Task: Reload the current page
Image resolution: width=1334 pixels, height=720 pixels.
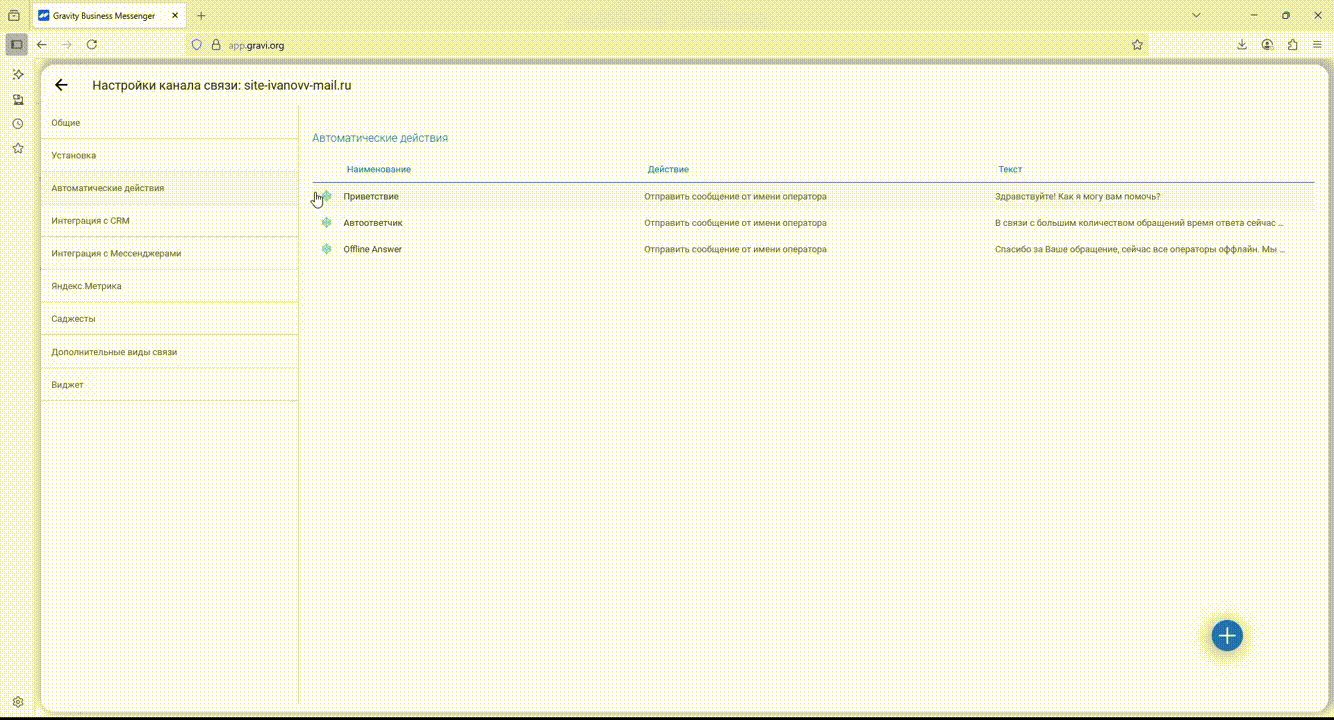Action: (92, 45)
